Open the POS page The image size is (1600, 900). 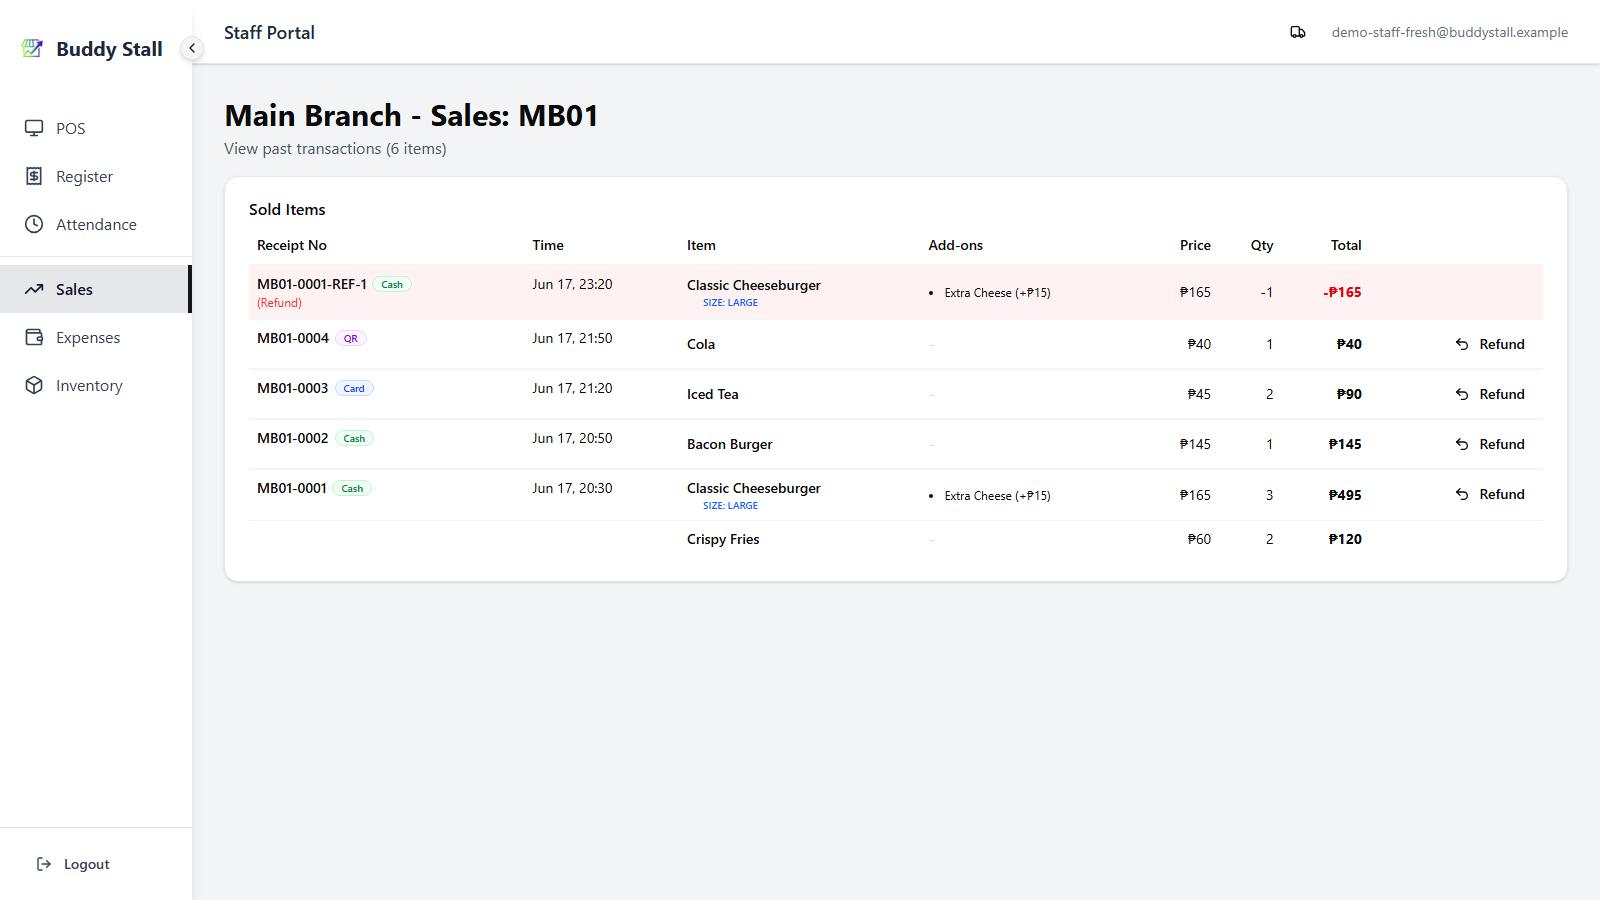coord(96,128)
